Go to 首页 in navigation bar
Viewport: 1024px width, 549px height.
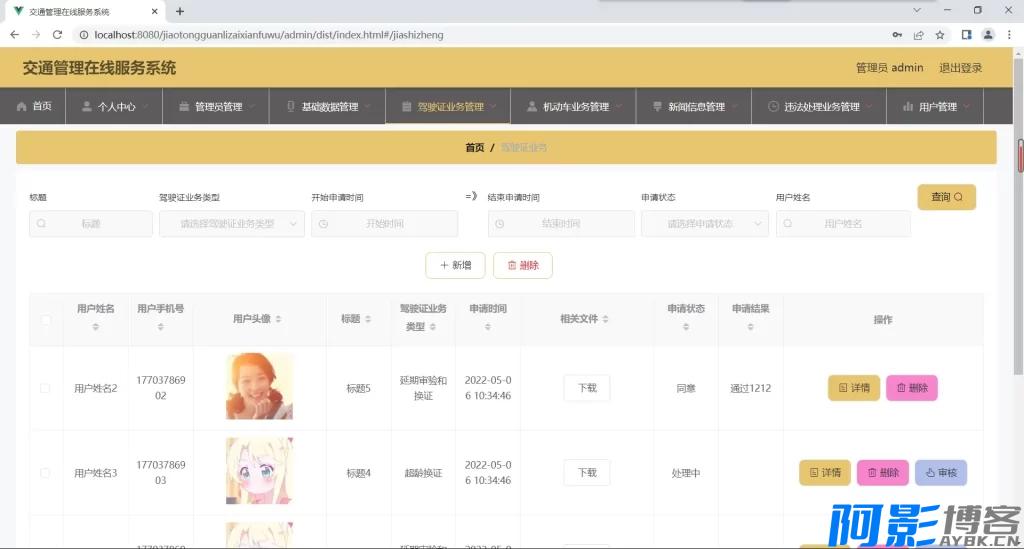click(33, 106)
